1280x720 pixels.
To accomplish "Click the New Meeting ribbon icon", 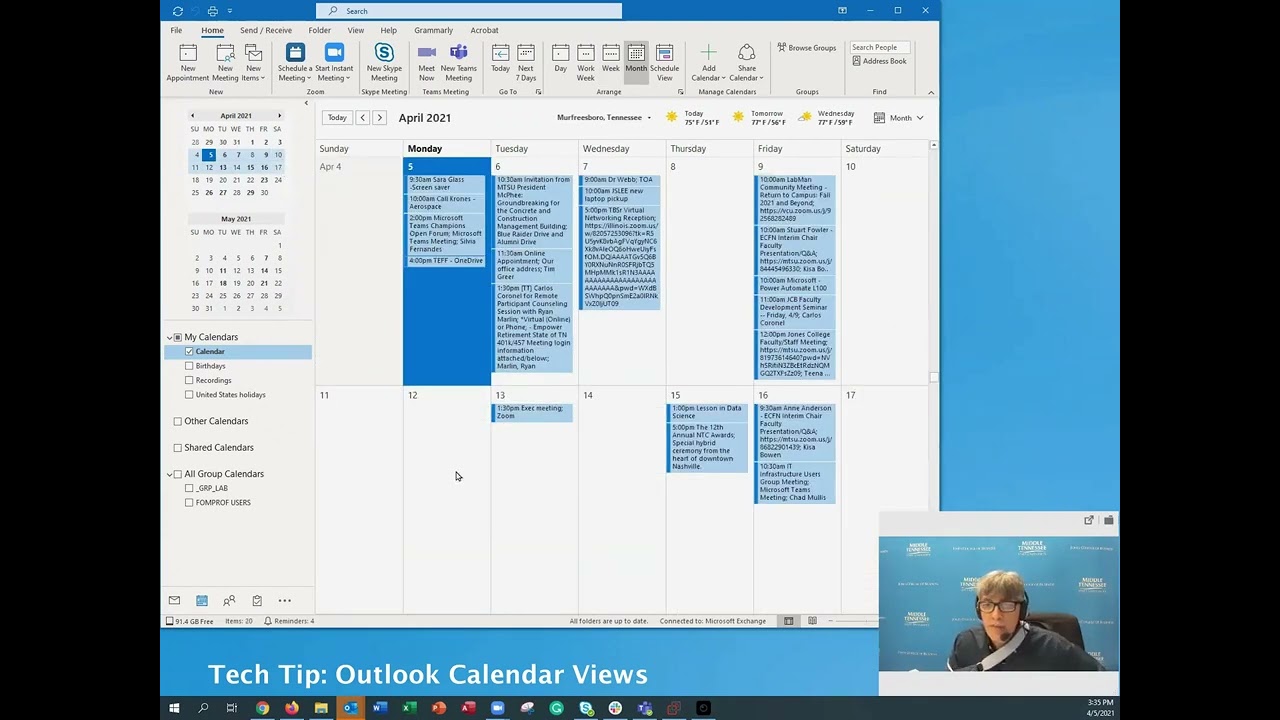I will click(225, 62).
